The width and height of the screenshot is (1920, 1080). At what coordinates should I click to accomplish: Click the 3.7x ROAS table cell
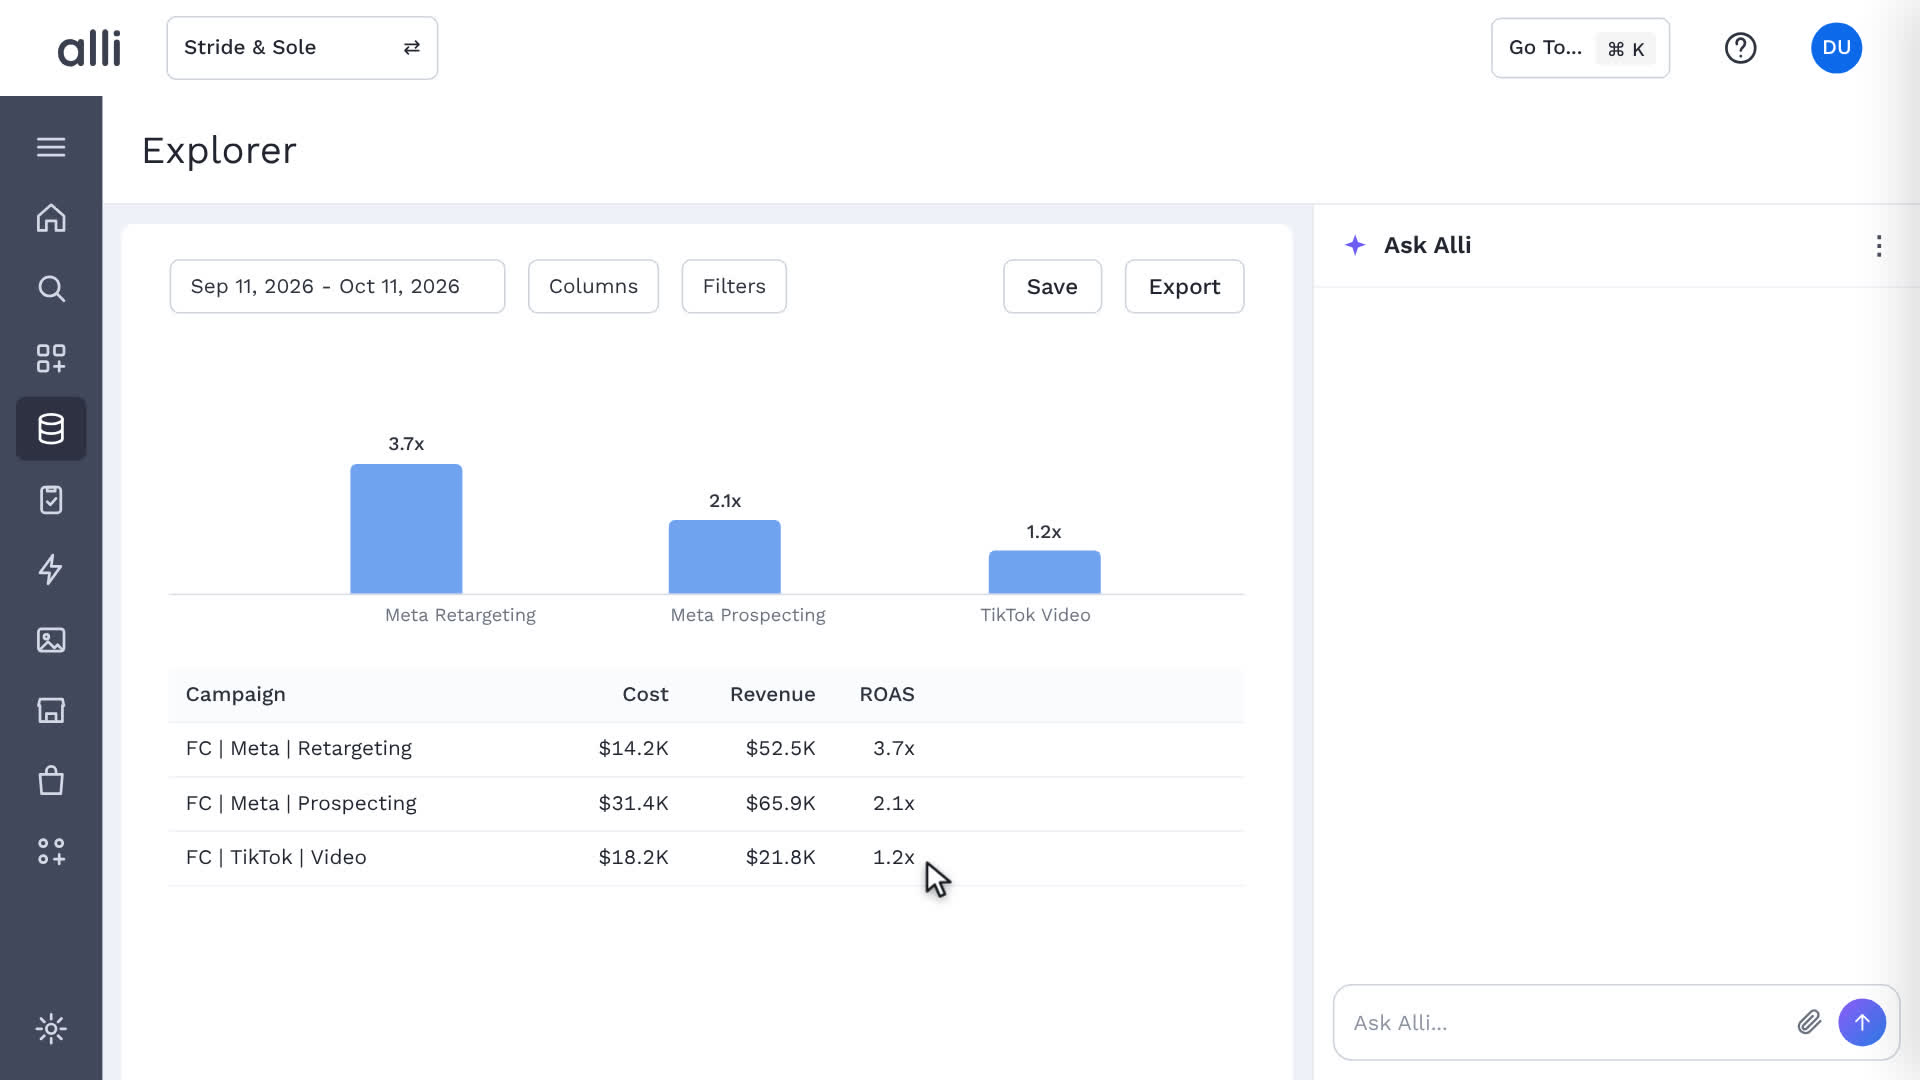[x=893, y=748]
